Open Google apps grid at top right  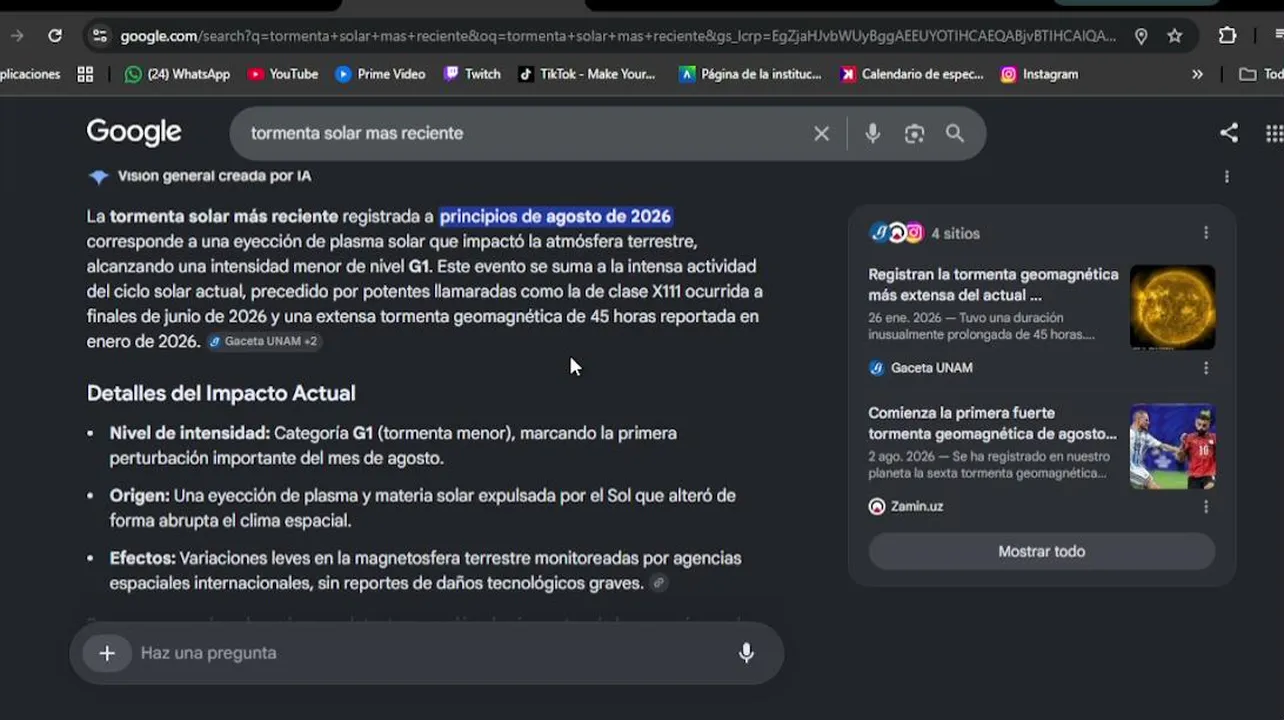coord(1274,133)
